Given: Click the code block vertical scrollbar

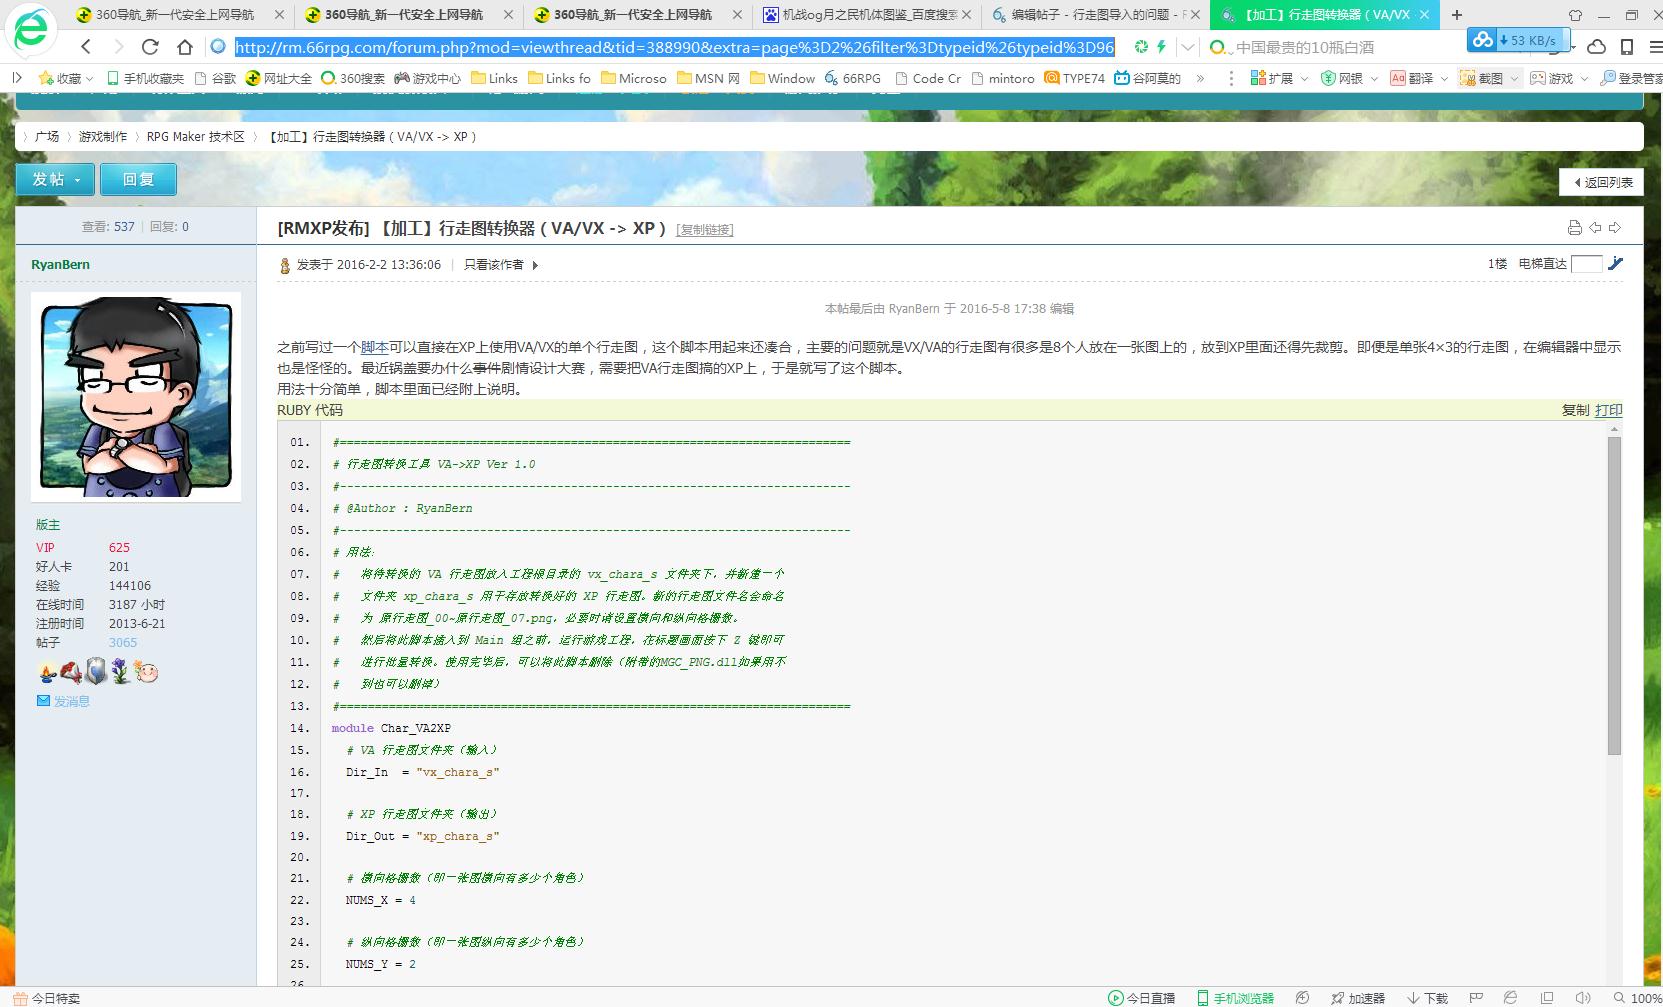Looking at the screenshot, I should click(x=1614, y=595).
